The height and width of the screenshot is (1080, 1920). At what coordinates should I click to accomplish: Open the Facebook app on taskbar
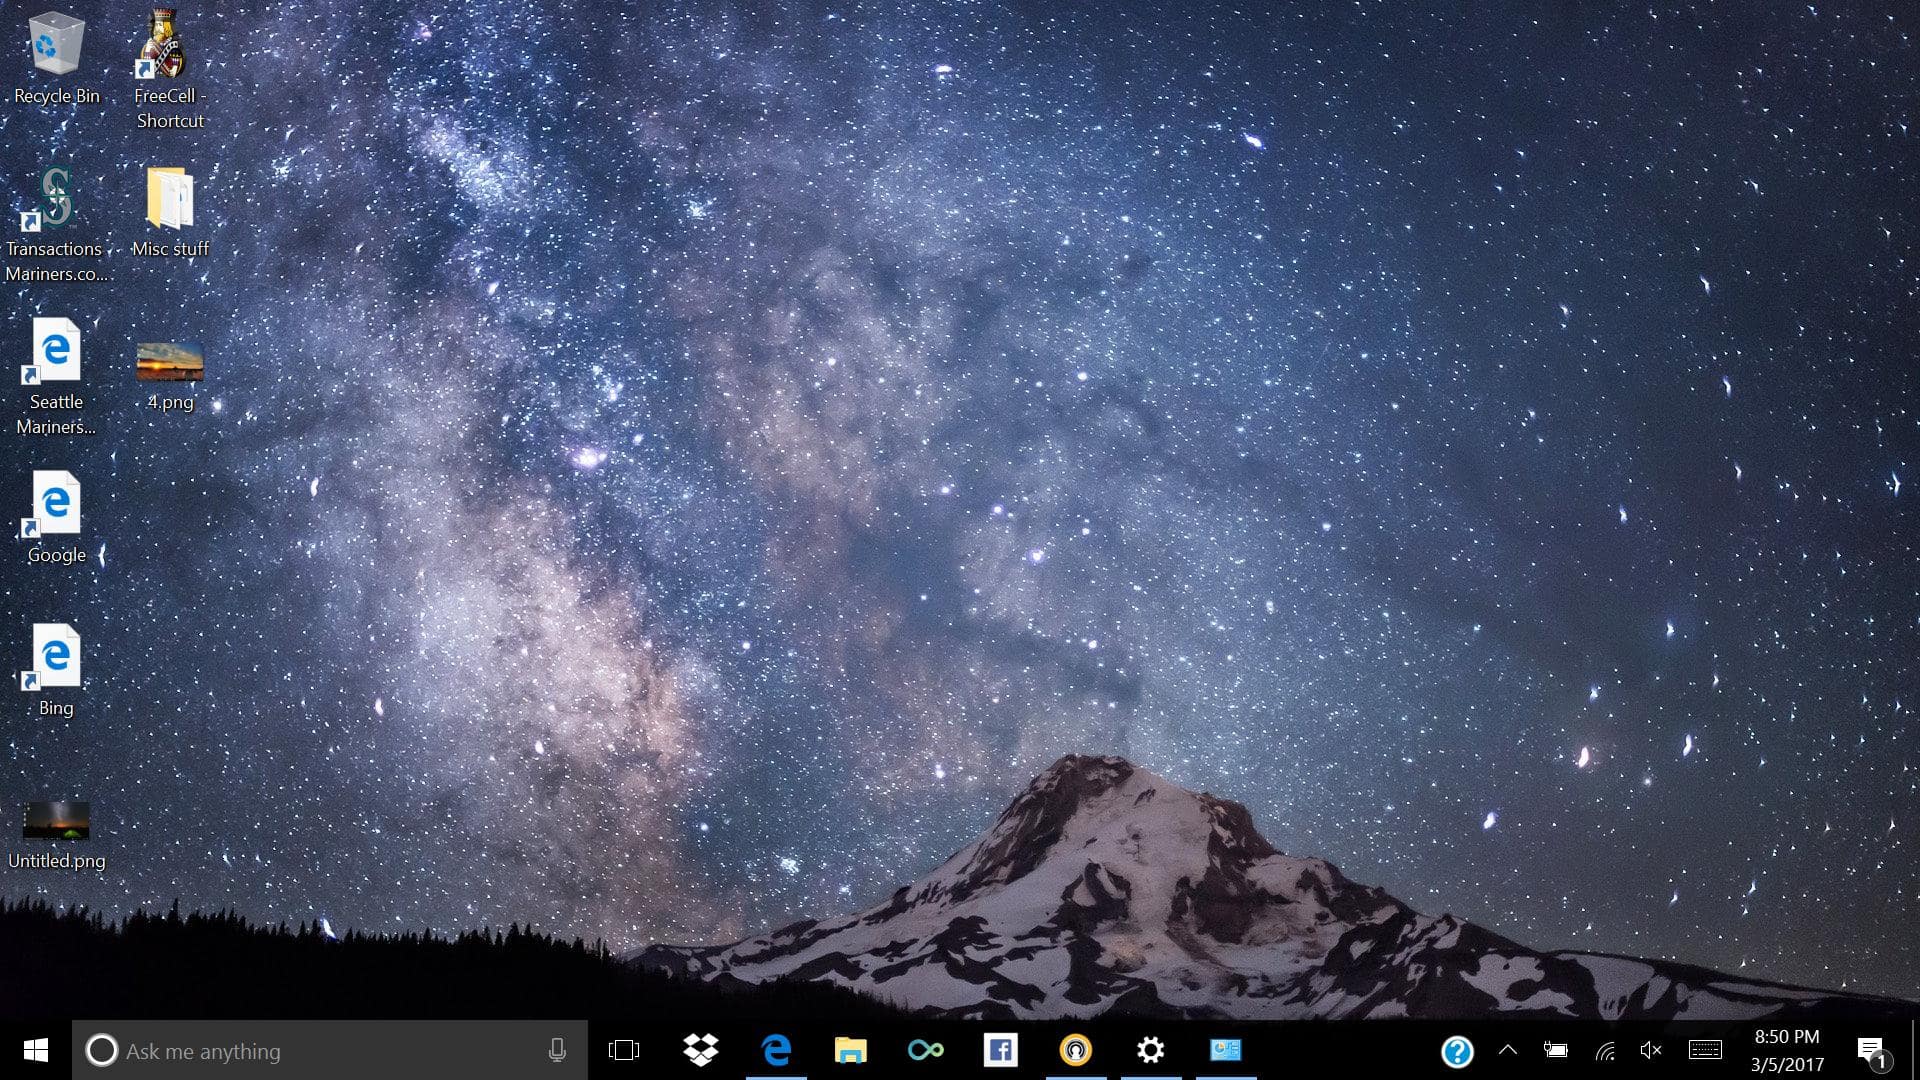[1000, 1050]
